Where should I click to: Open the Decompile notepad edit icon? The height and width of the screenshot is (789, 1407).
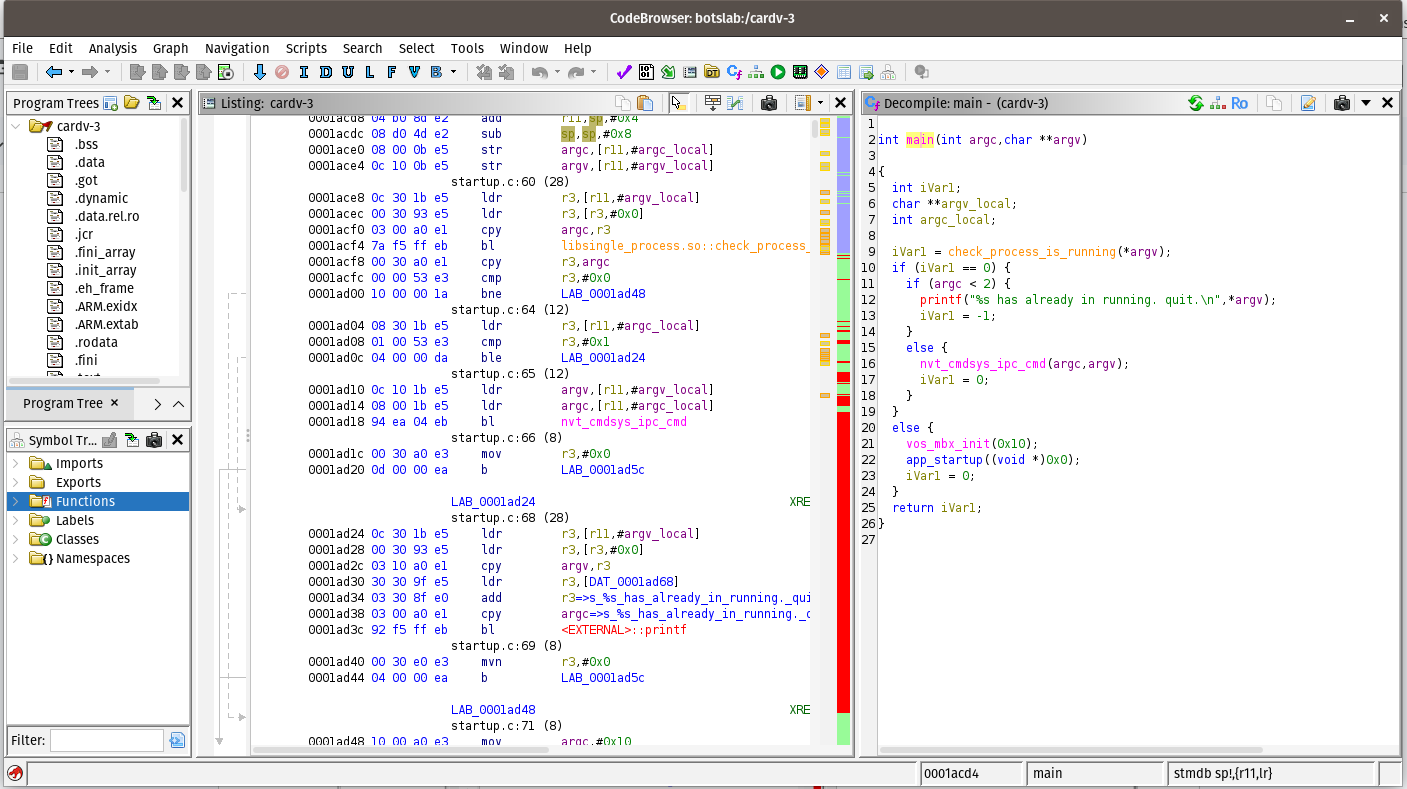click(1308, 103)
